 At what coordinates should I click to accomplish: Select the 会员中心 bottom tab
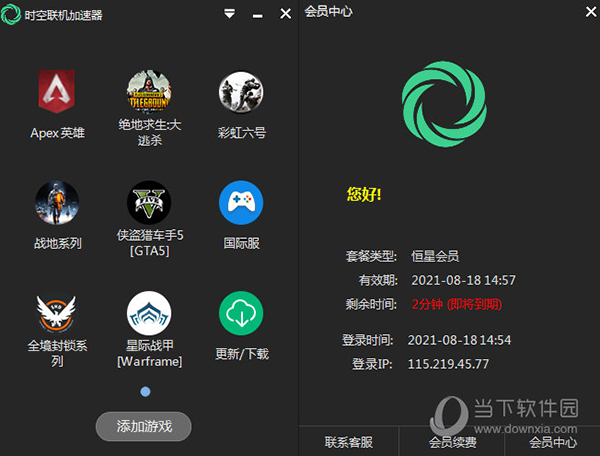click(x=552, y=441)
